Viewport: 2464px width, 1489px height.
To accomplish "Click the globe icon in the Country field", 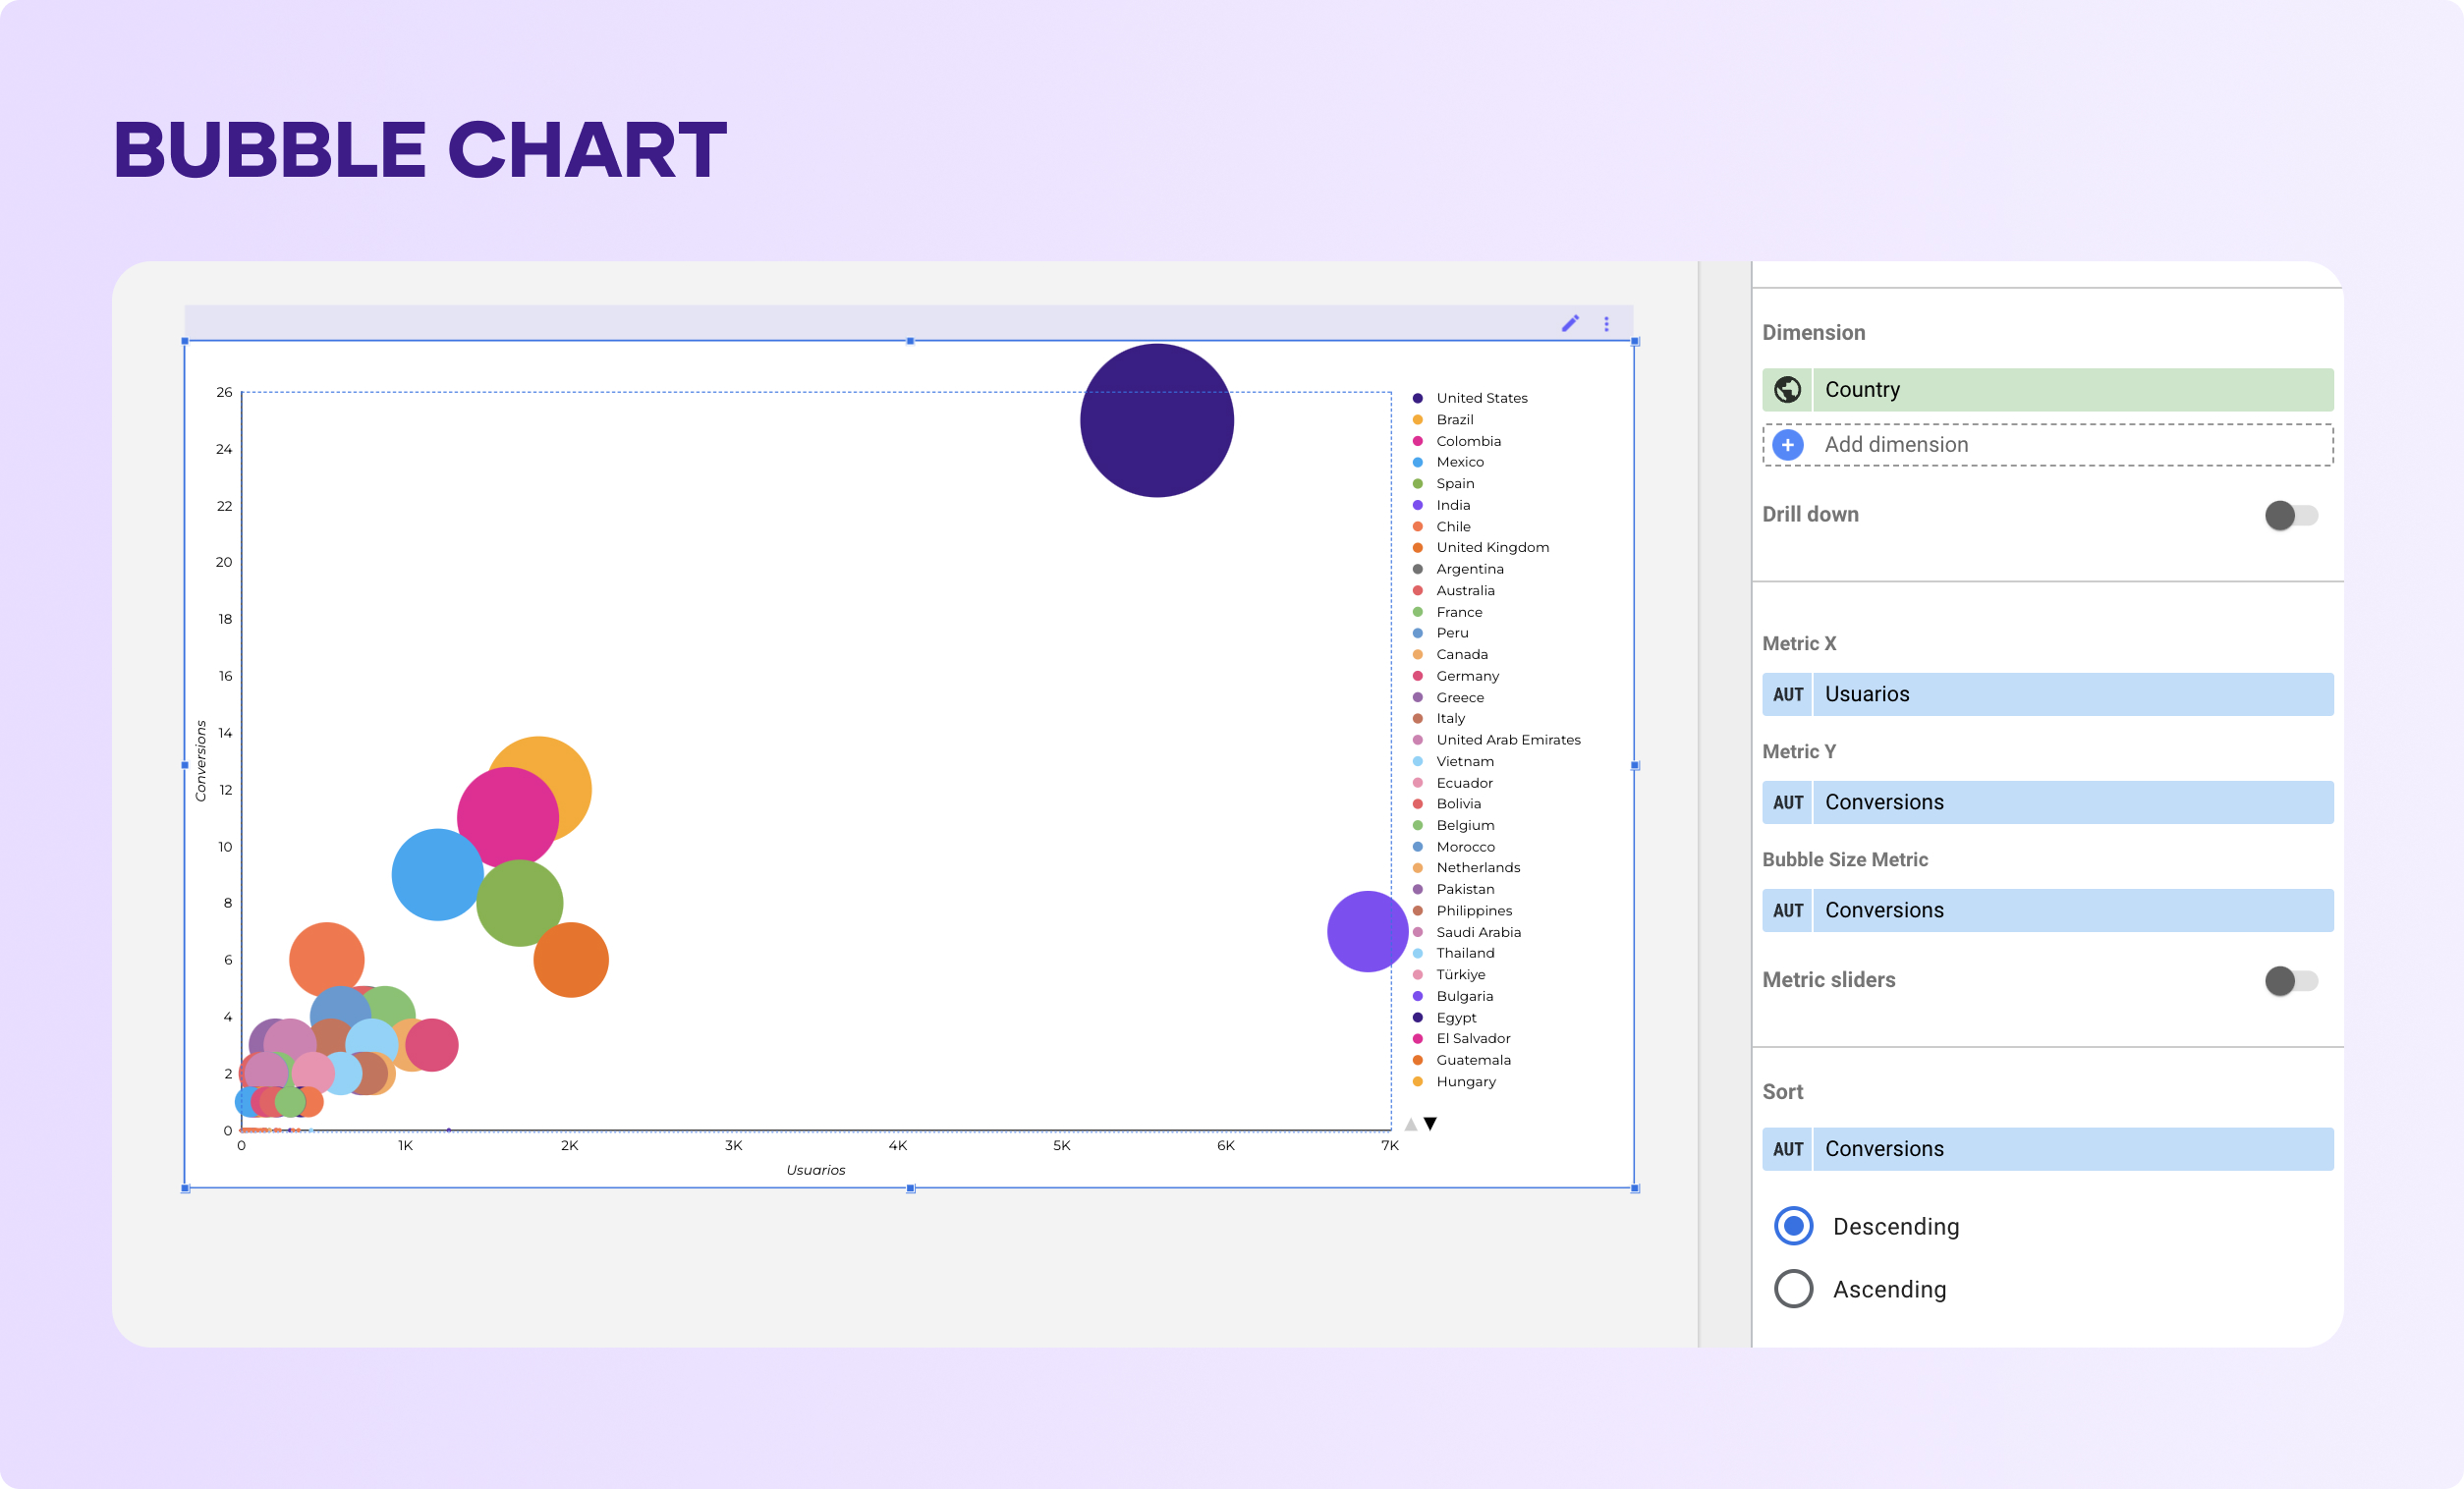I will click(x=1787, y=389).
